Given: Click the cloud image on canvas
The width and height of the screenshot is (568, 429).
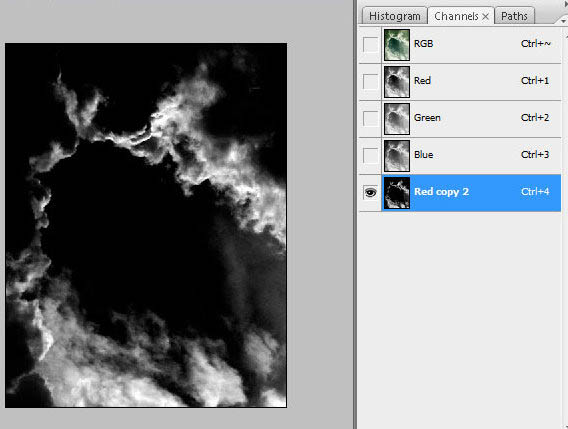Looking at the screenshot, I should [146, 225].
